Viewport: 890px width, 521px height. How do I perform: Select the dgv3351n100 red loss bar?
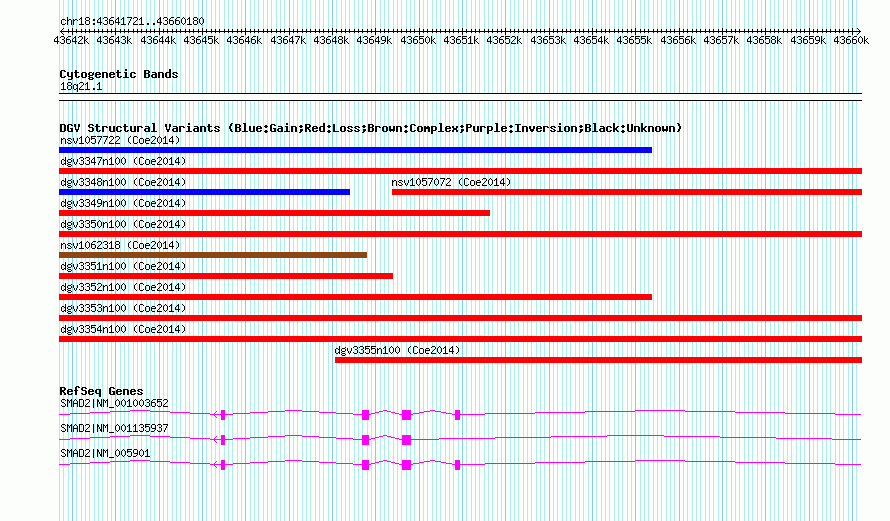[x=226, y=276]
